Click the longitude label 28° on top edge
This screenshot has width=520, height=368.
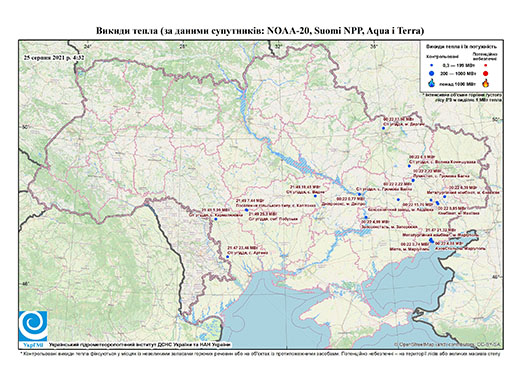[182, 46]
